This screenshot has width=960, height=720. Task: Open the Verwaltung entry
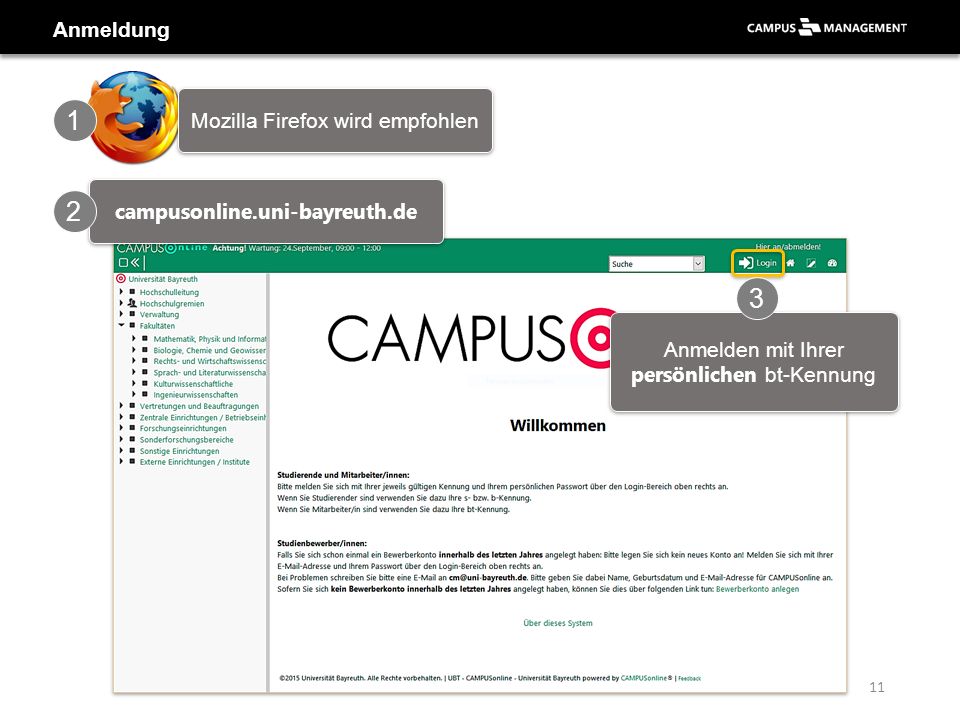[x=159, y=314]
